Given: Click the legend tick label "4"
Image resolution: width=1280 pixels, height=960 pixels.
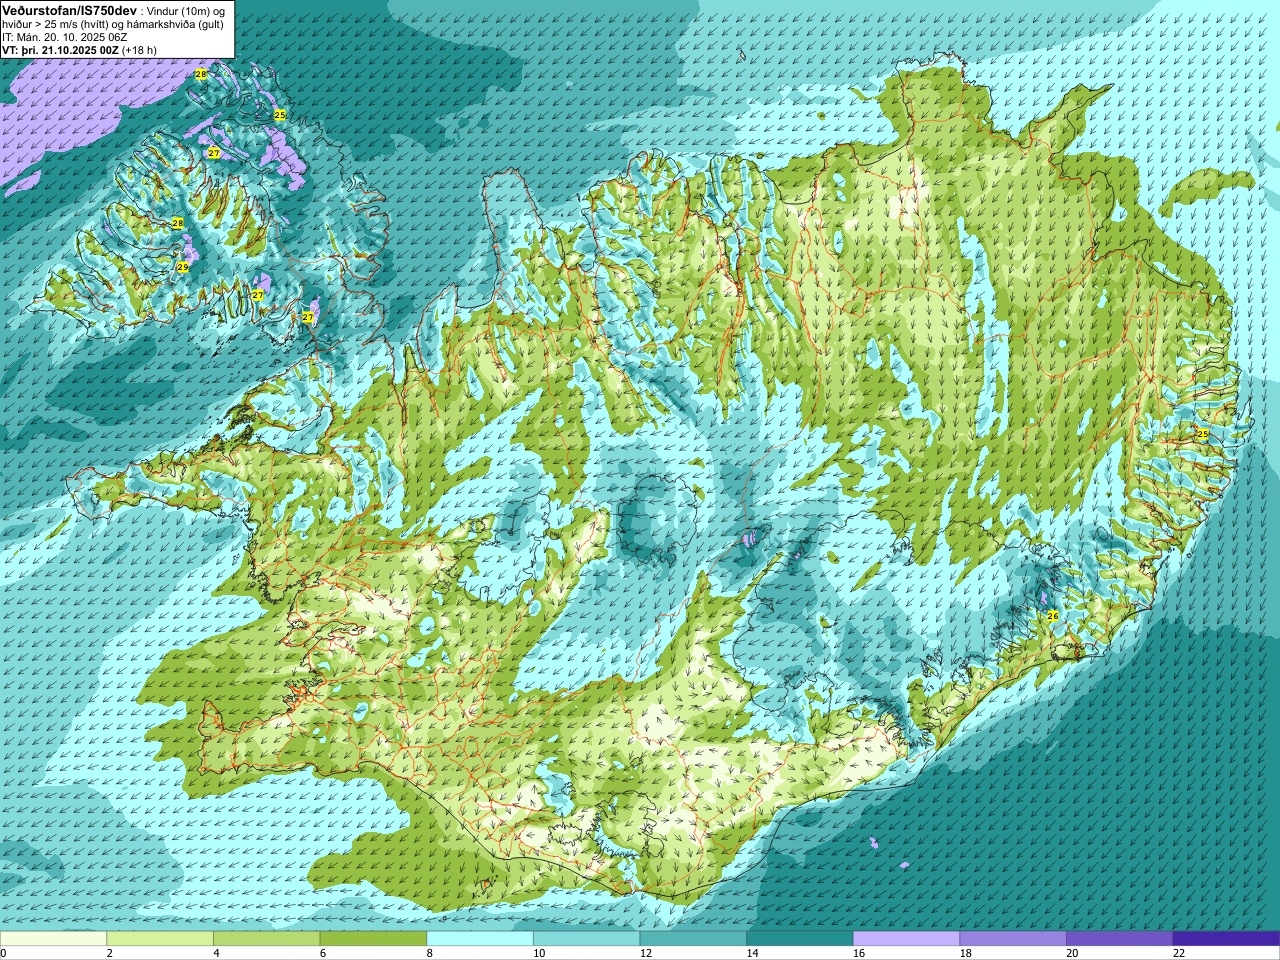Looking at the screenshot, I should point(216,953).
